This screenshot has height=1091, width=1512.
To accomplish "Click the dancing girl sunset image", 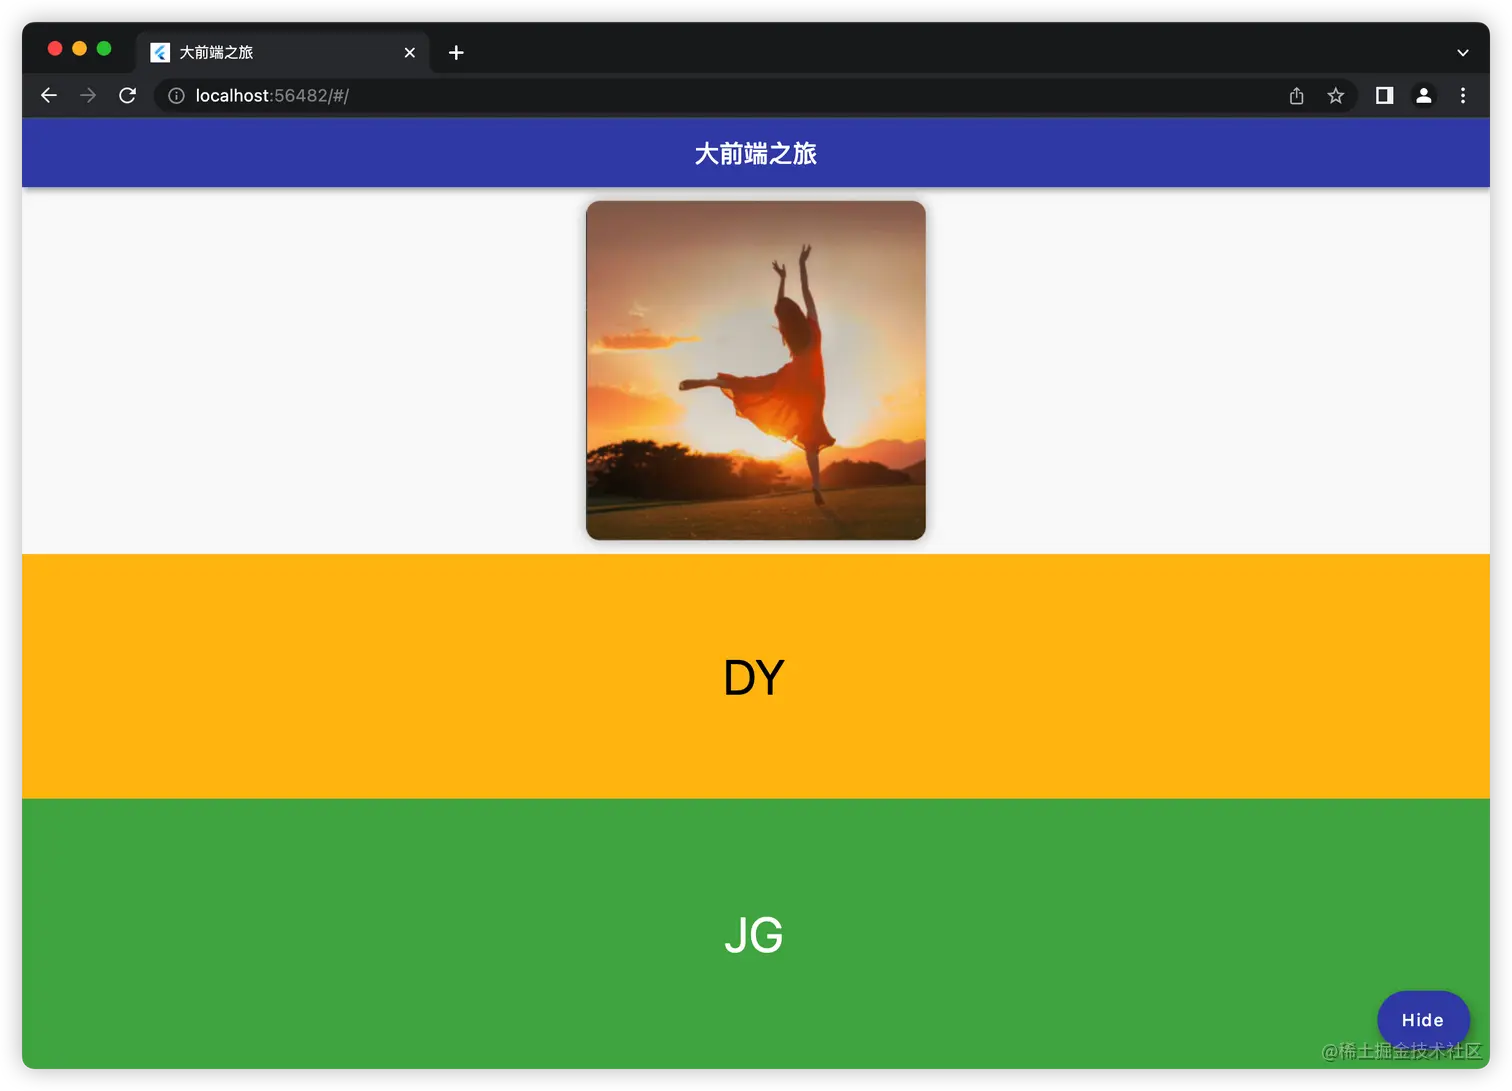I will (x=756, y=371).
